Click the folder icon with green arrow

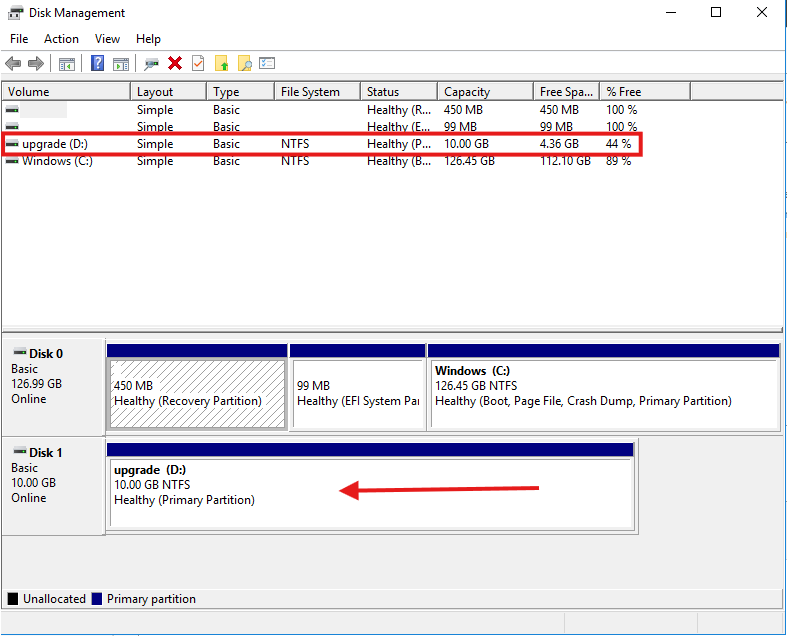(222, 63)
